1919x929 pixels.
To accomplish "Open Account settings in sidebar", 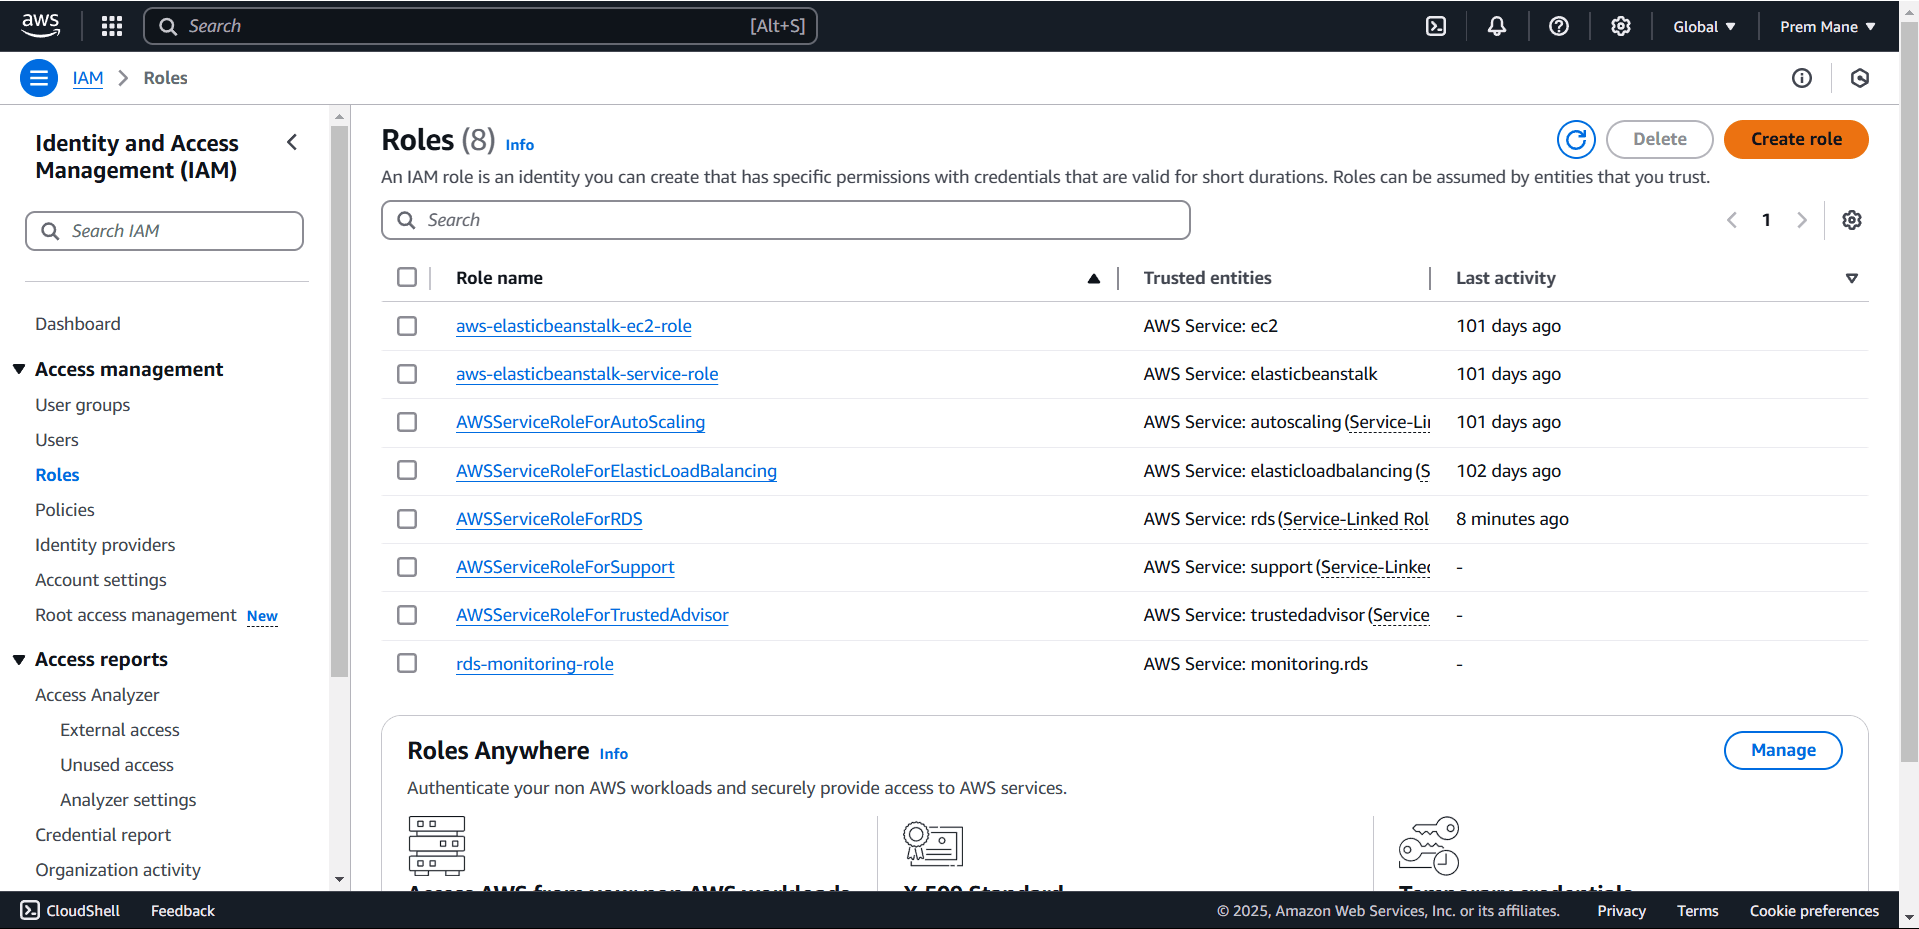I will (x=101, y=580).
